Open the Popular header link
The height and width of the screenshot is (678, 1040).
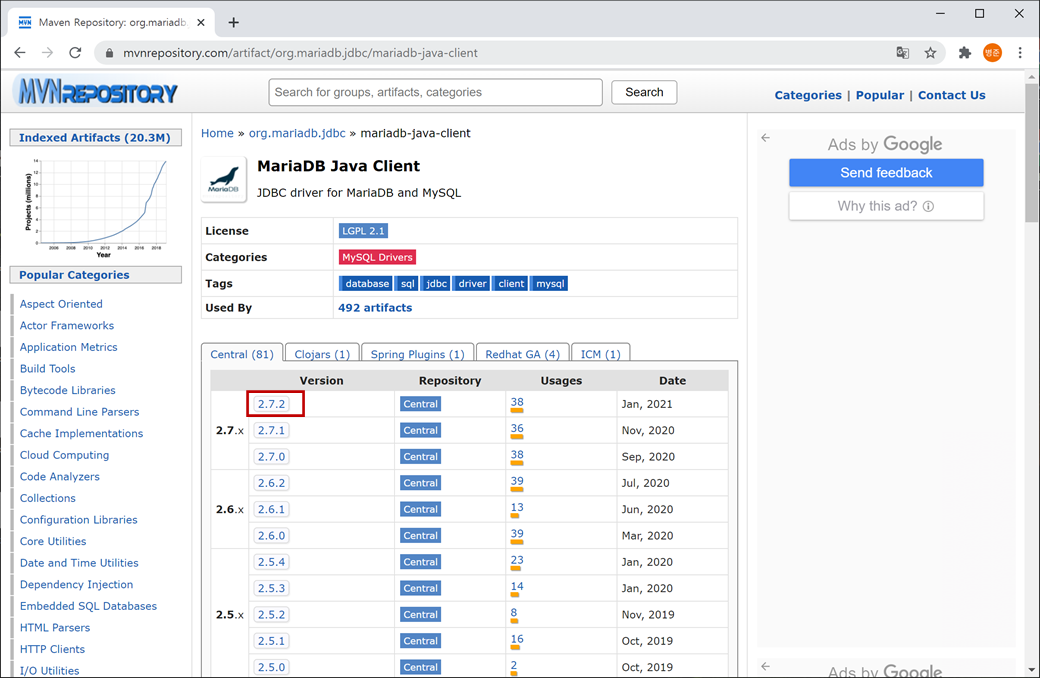[879, 95]
